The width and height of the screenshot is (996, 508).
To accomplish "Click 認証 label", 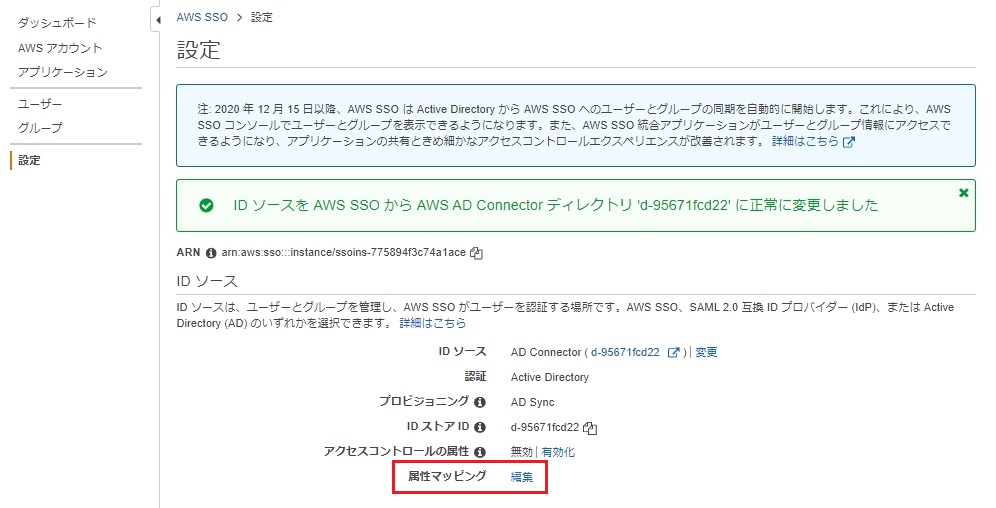I will coord(475,377).
